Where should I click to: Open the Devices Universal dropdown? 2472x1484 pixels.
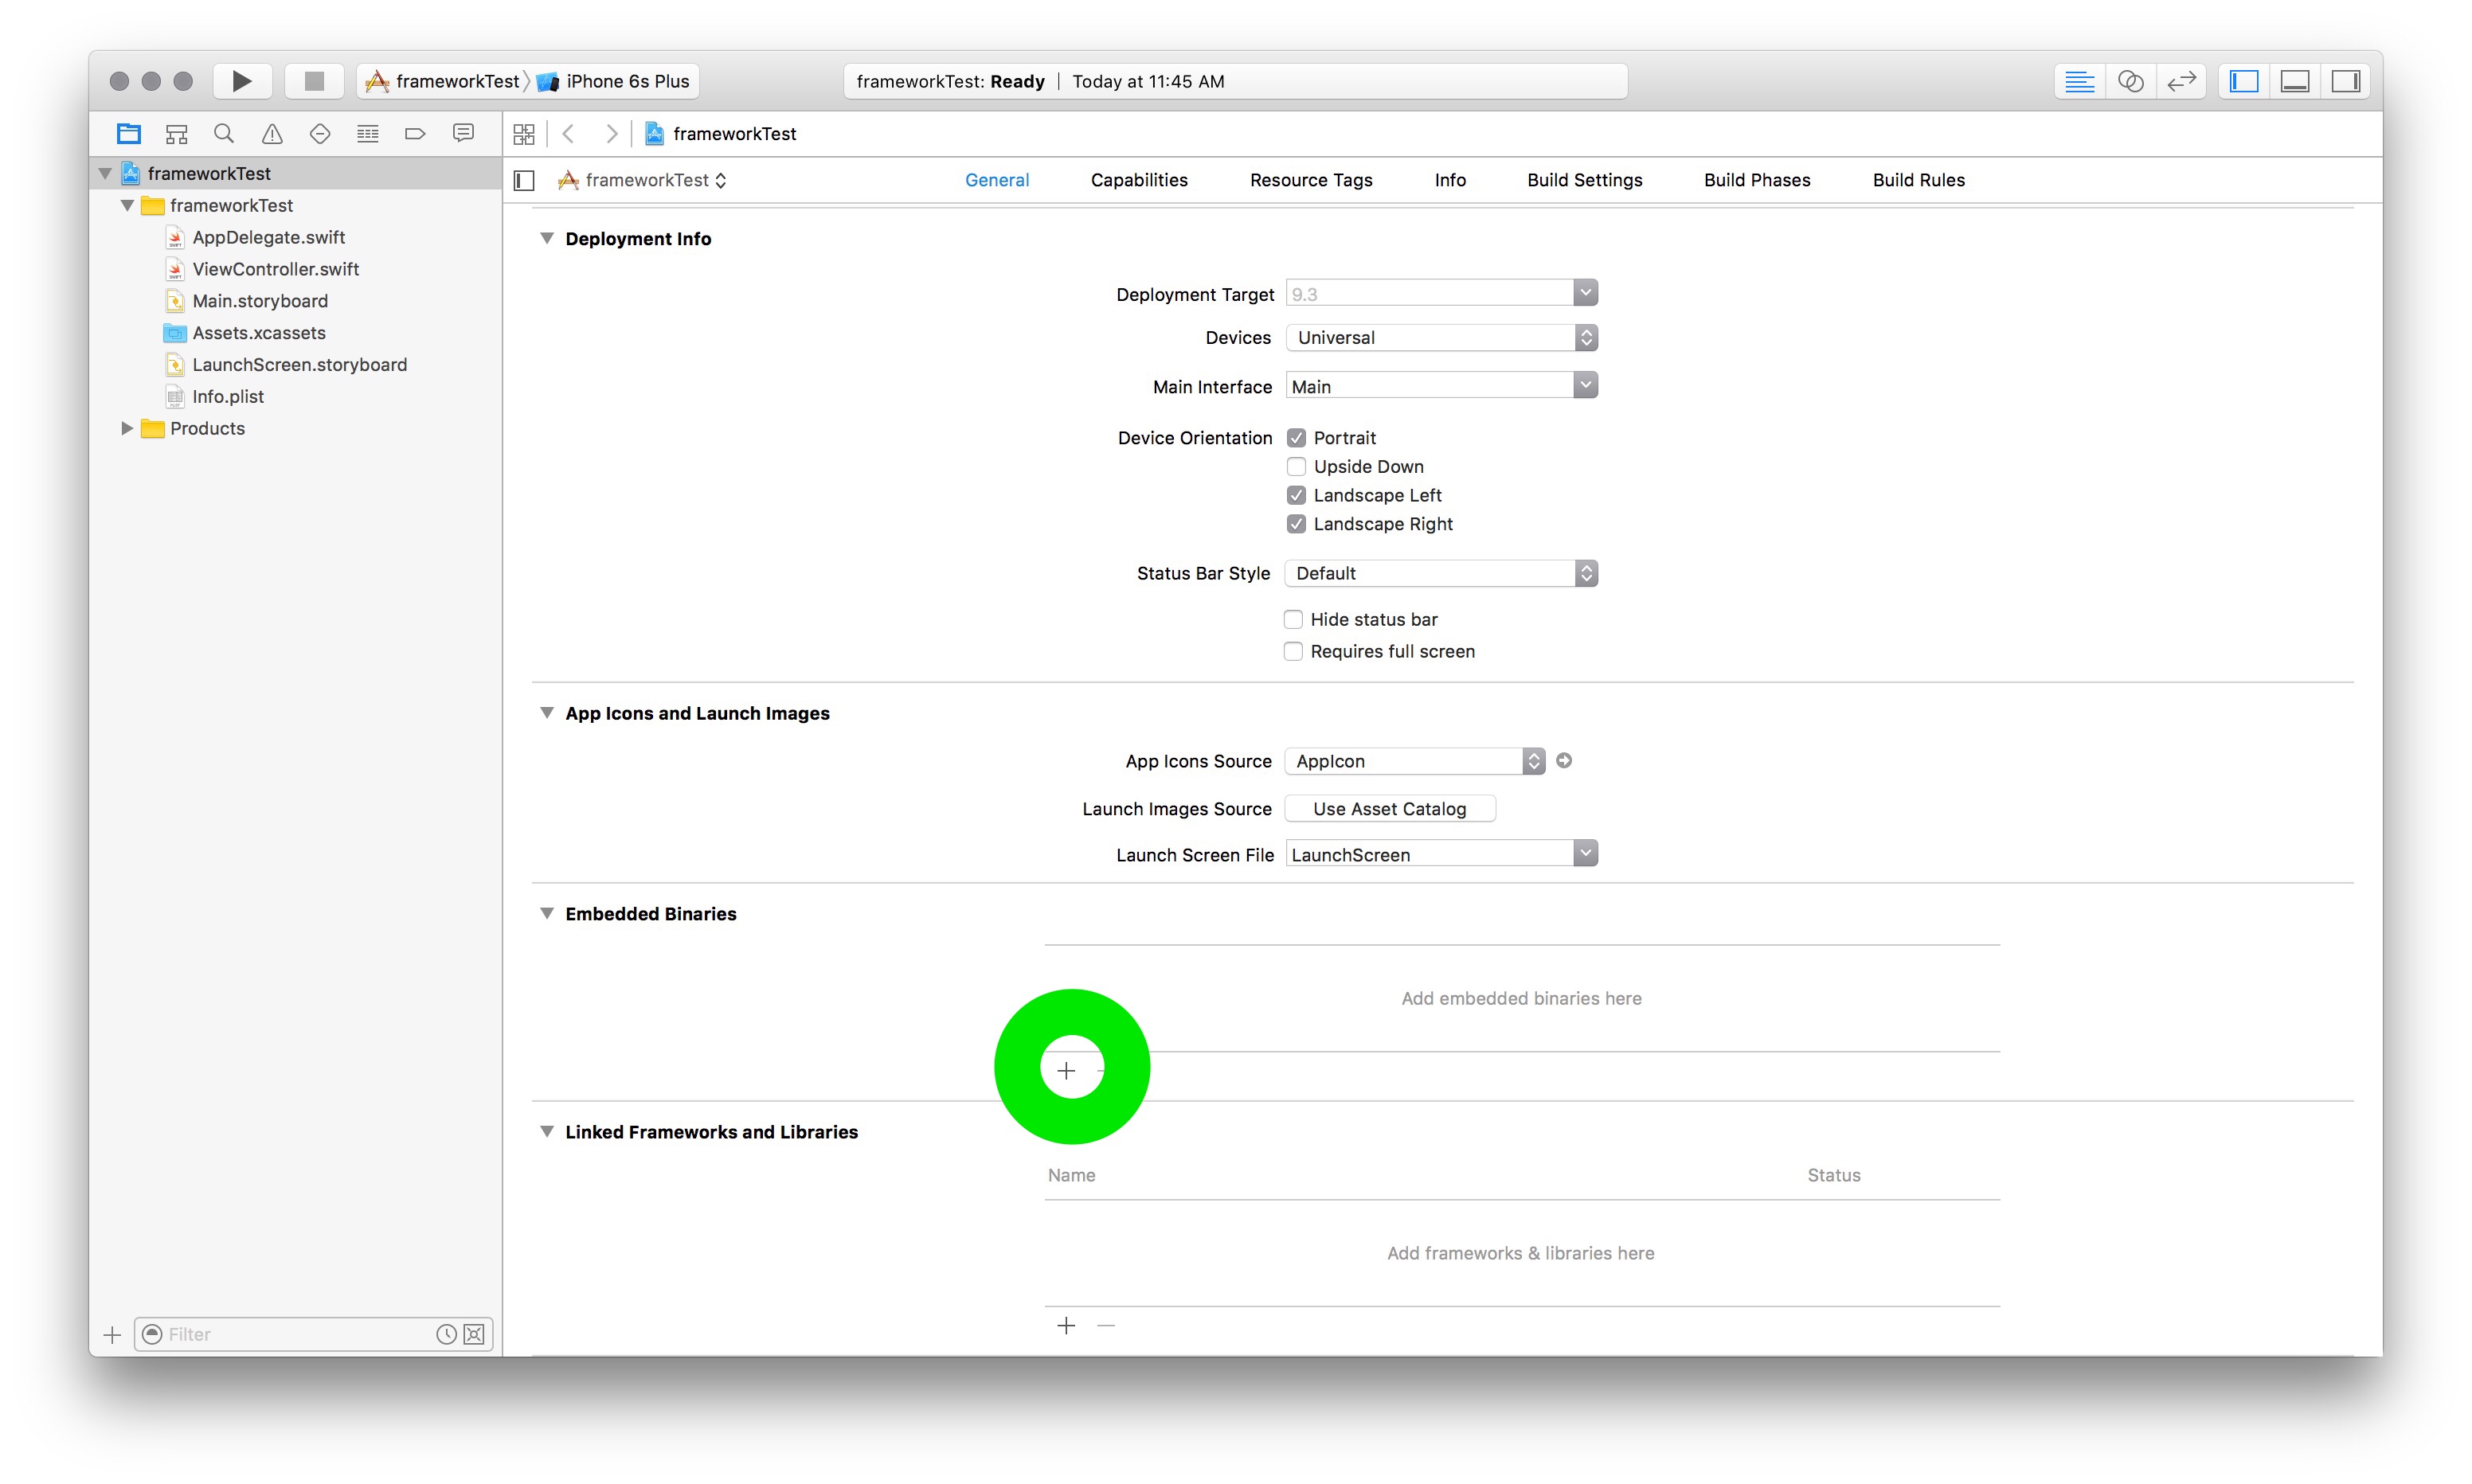coord(1440,337)
